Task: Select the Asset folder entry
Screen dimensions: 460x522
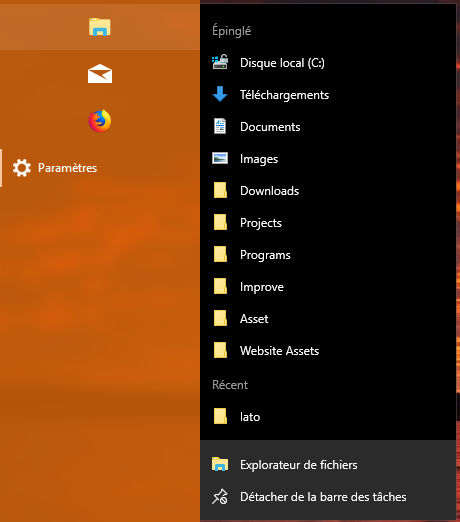Action: click(x=328, y=319)
